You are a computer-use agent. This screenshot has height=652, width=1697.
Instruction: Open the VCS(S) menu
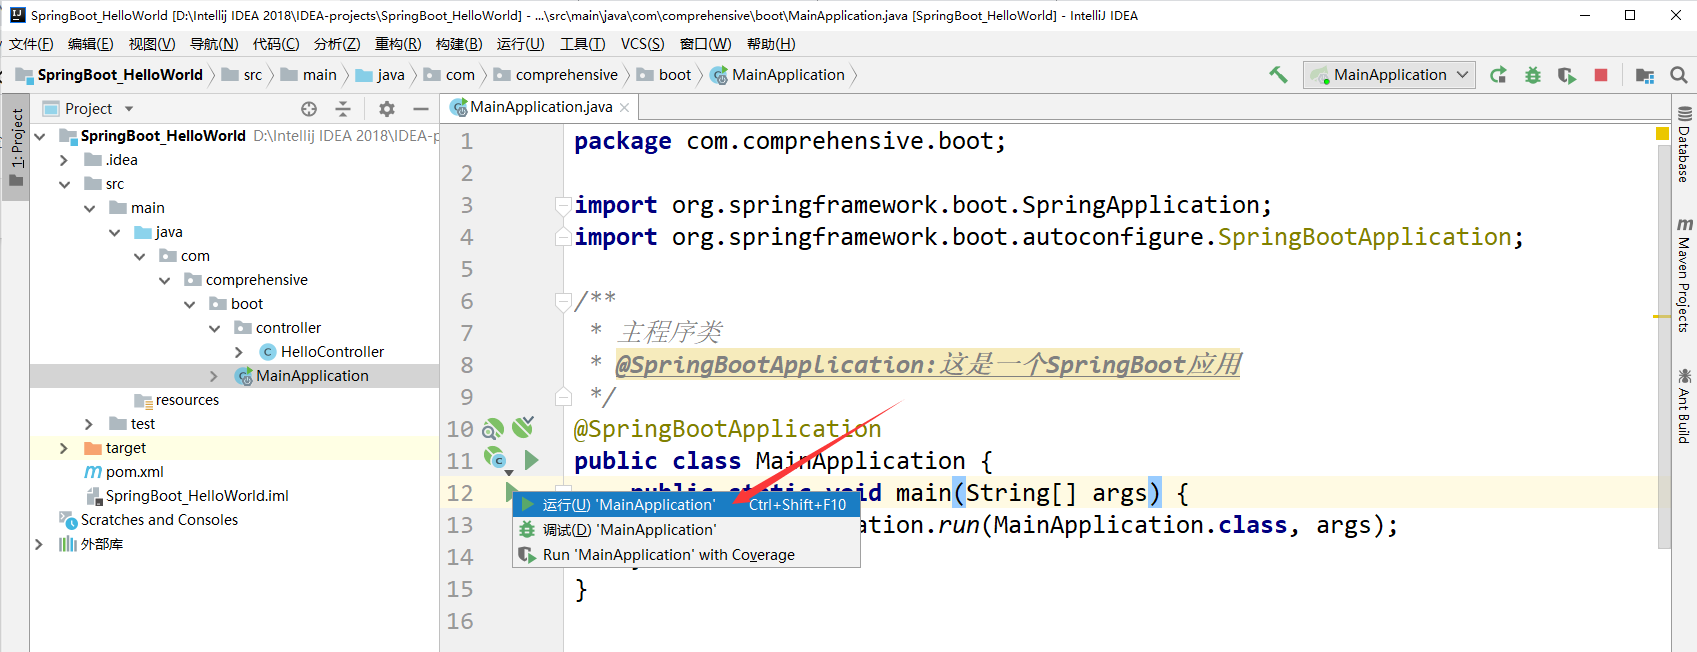pos(642,44)
